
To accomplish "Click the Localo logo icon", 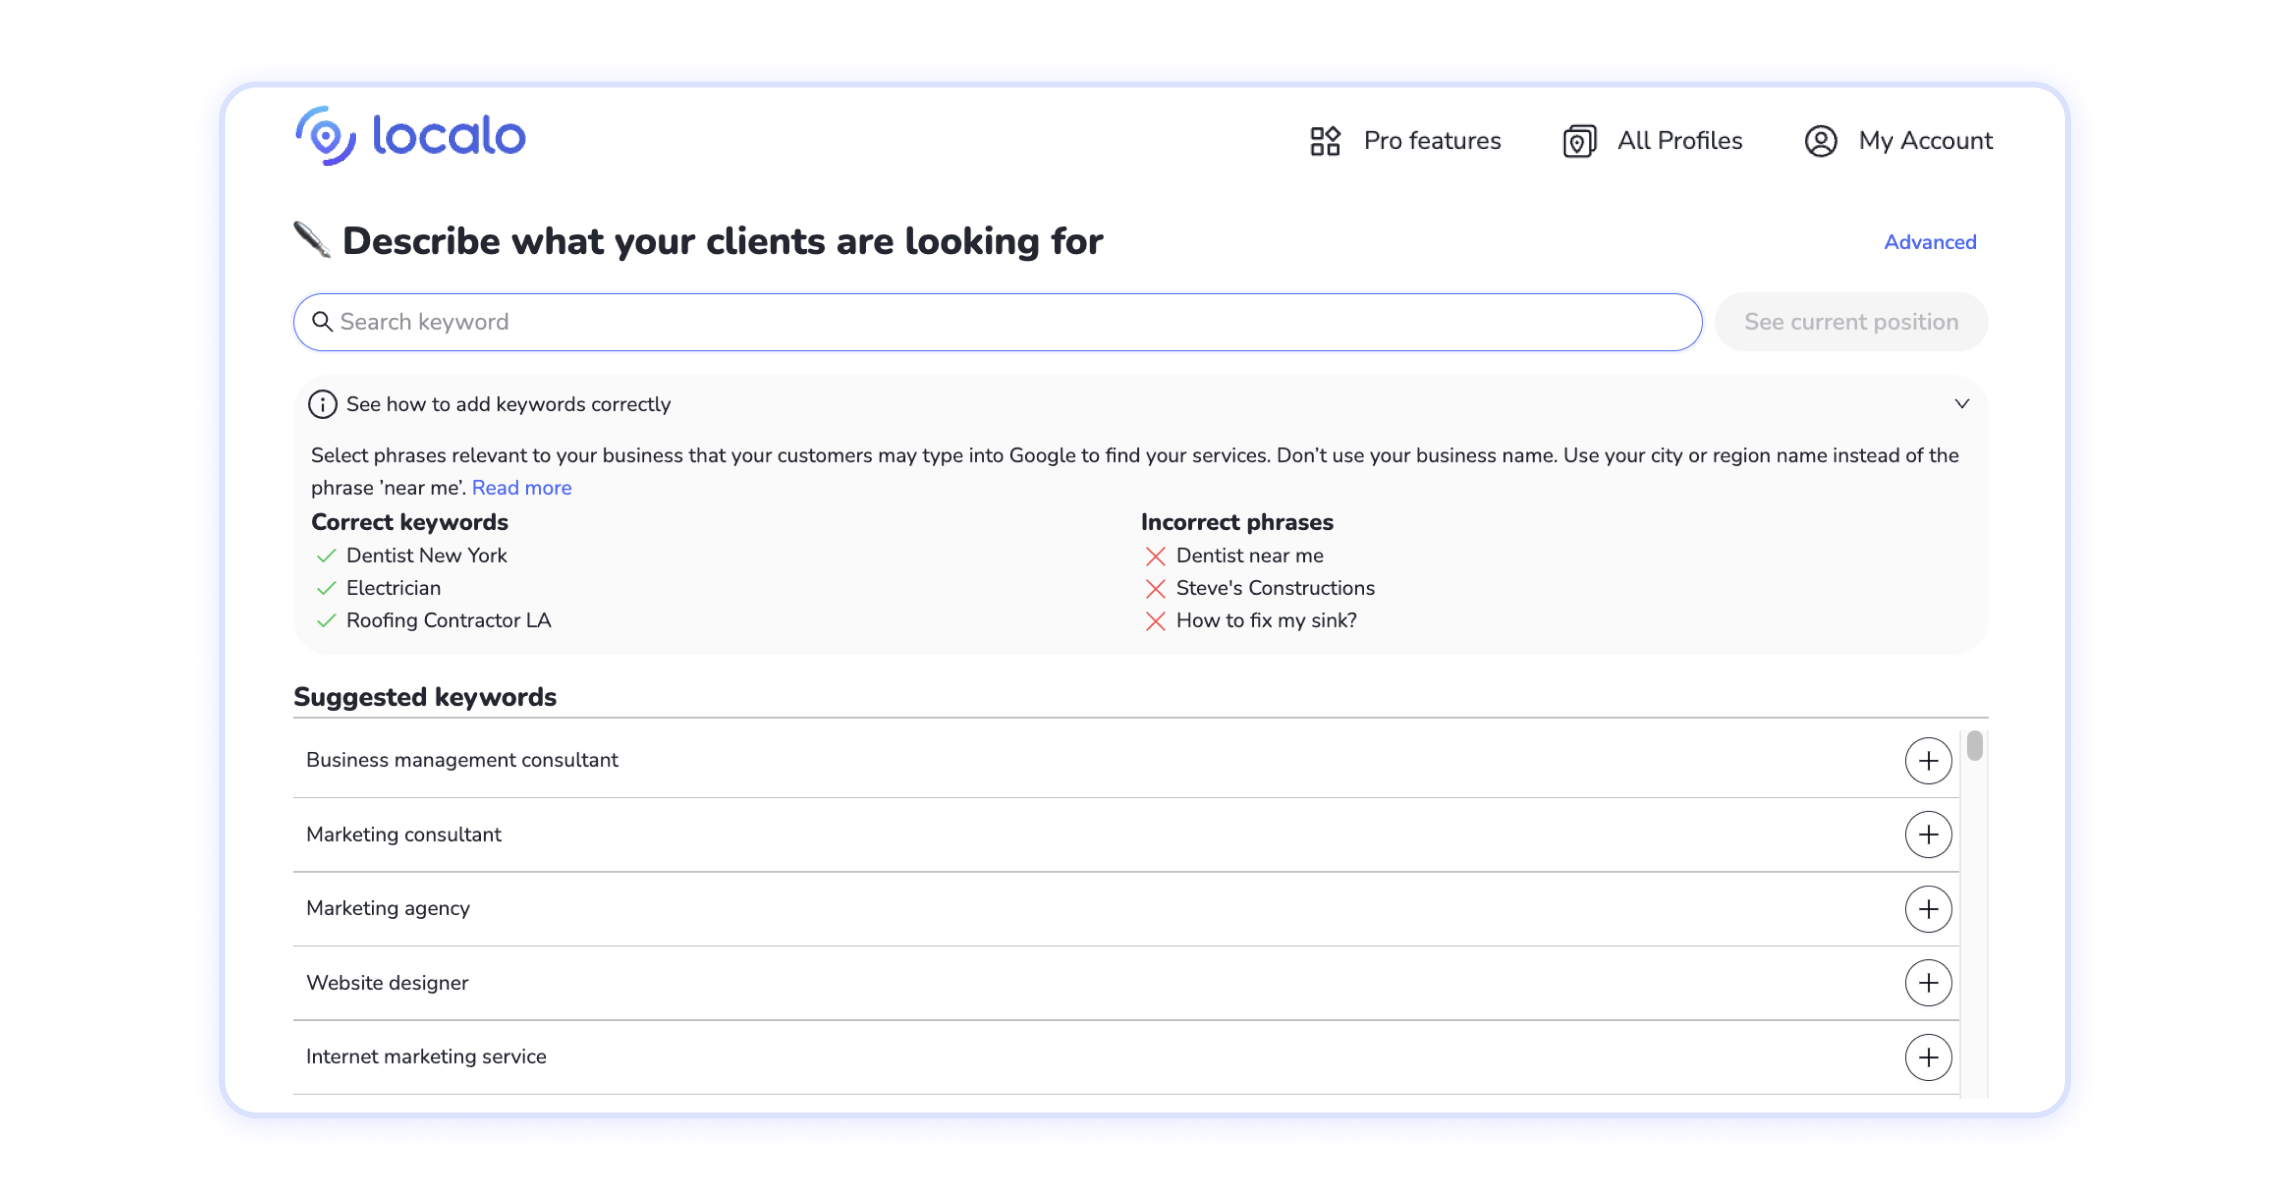I will pos(325,136).
